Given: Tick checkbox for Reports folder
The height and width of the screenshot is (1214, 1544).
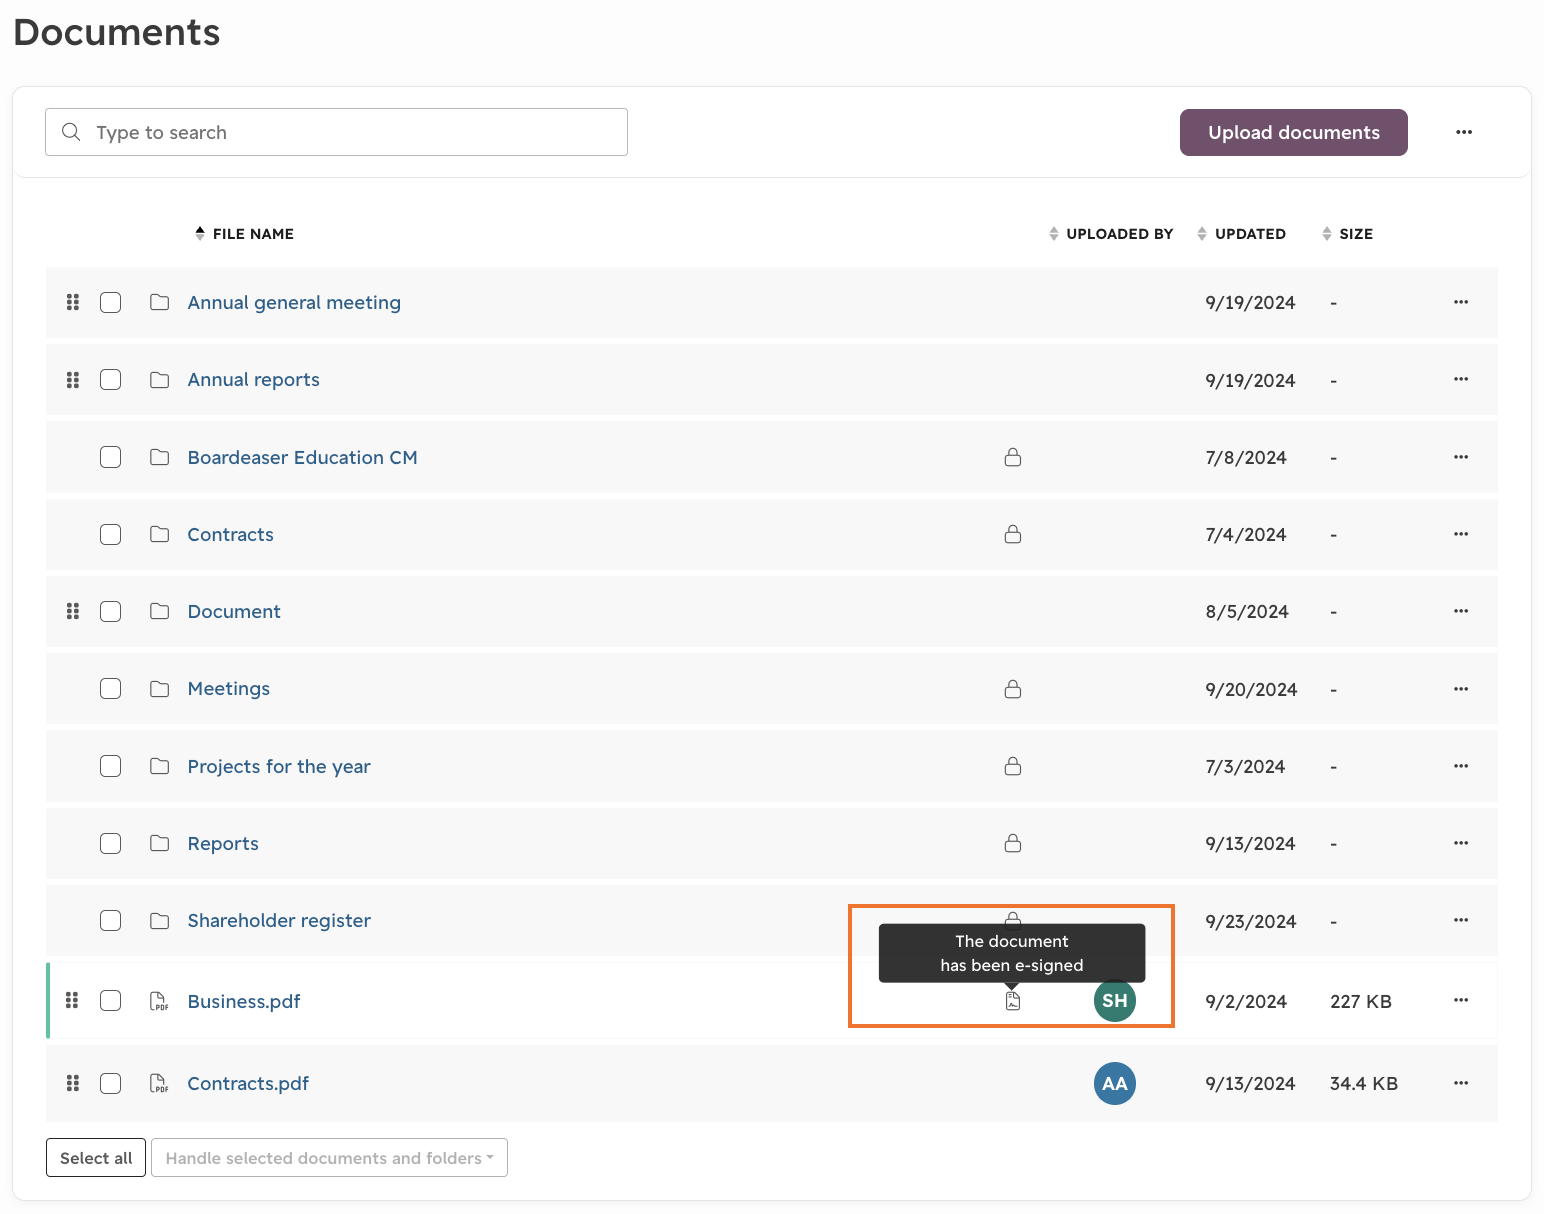Looking at the screenshot, I should tap(111, 843).
